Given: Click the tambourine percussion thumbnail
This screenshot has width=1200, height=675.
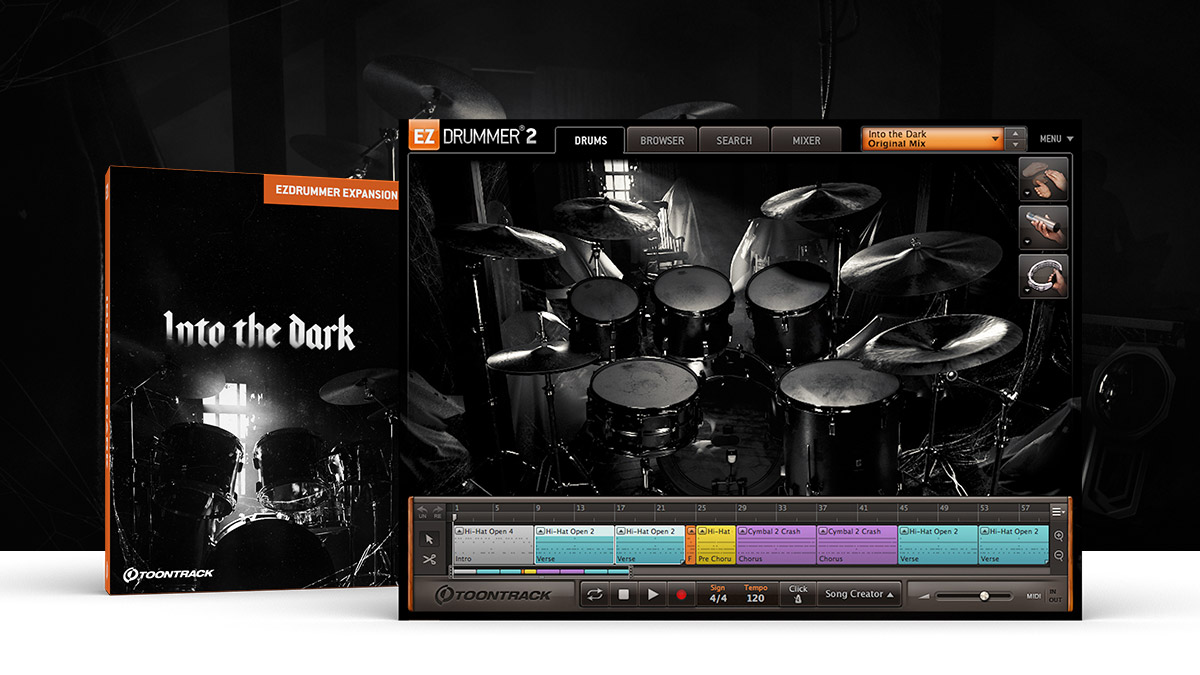Looking at the screenshot, I should pos(1045,276).
